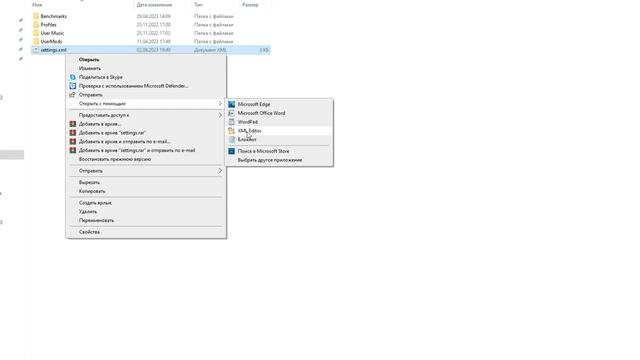Image resolution: width=640 pixels, height=360 pixels.
Task: Click the Benchmarks folder icon
Action: point(36,16)
